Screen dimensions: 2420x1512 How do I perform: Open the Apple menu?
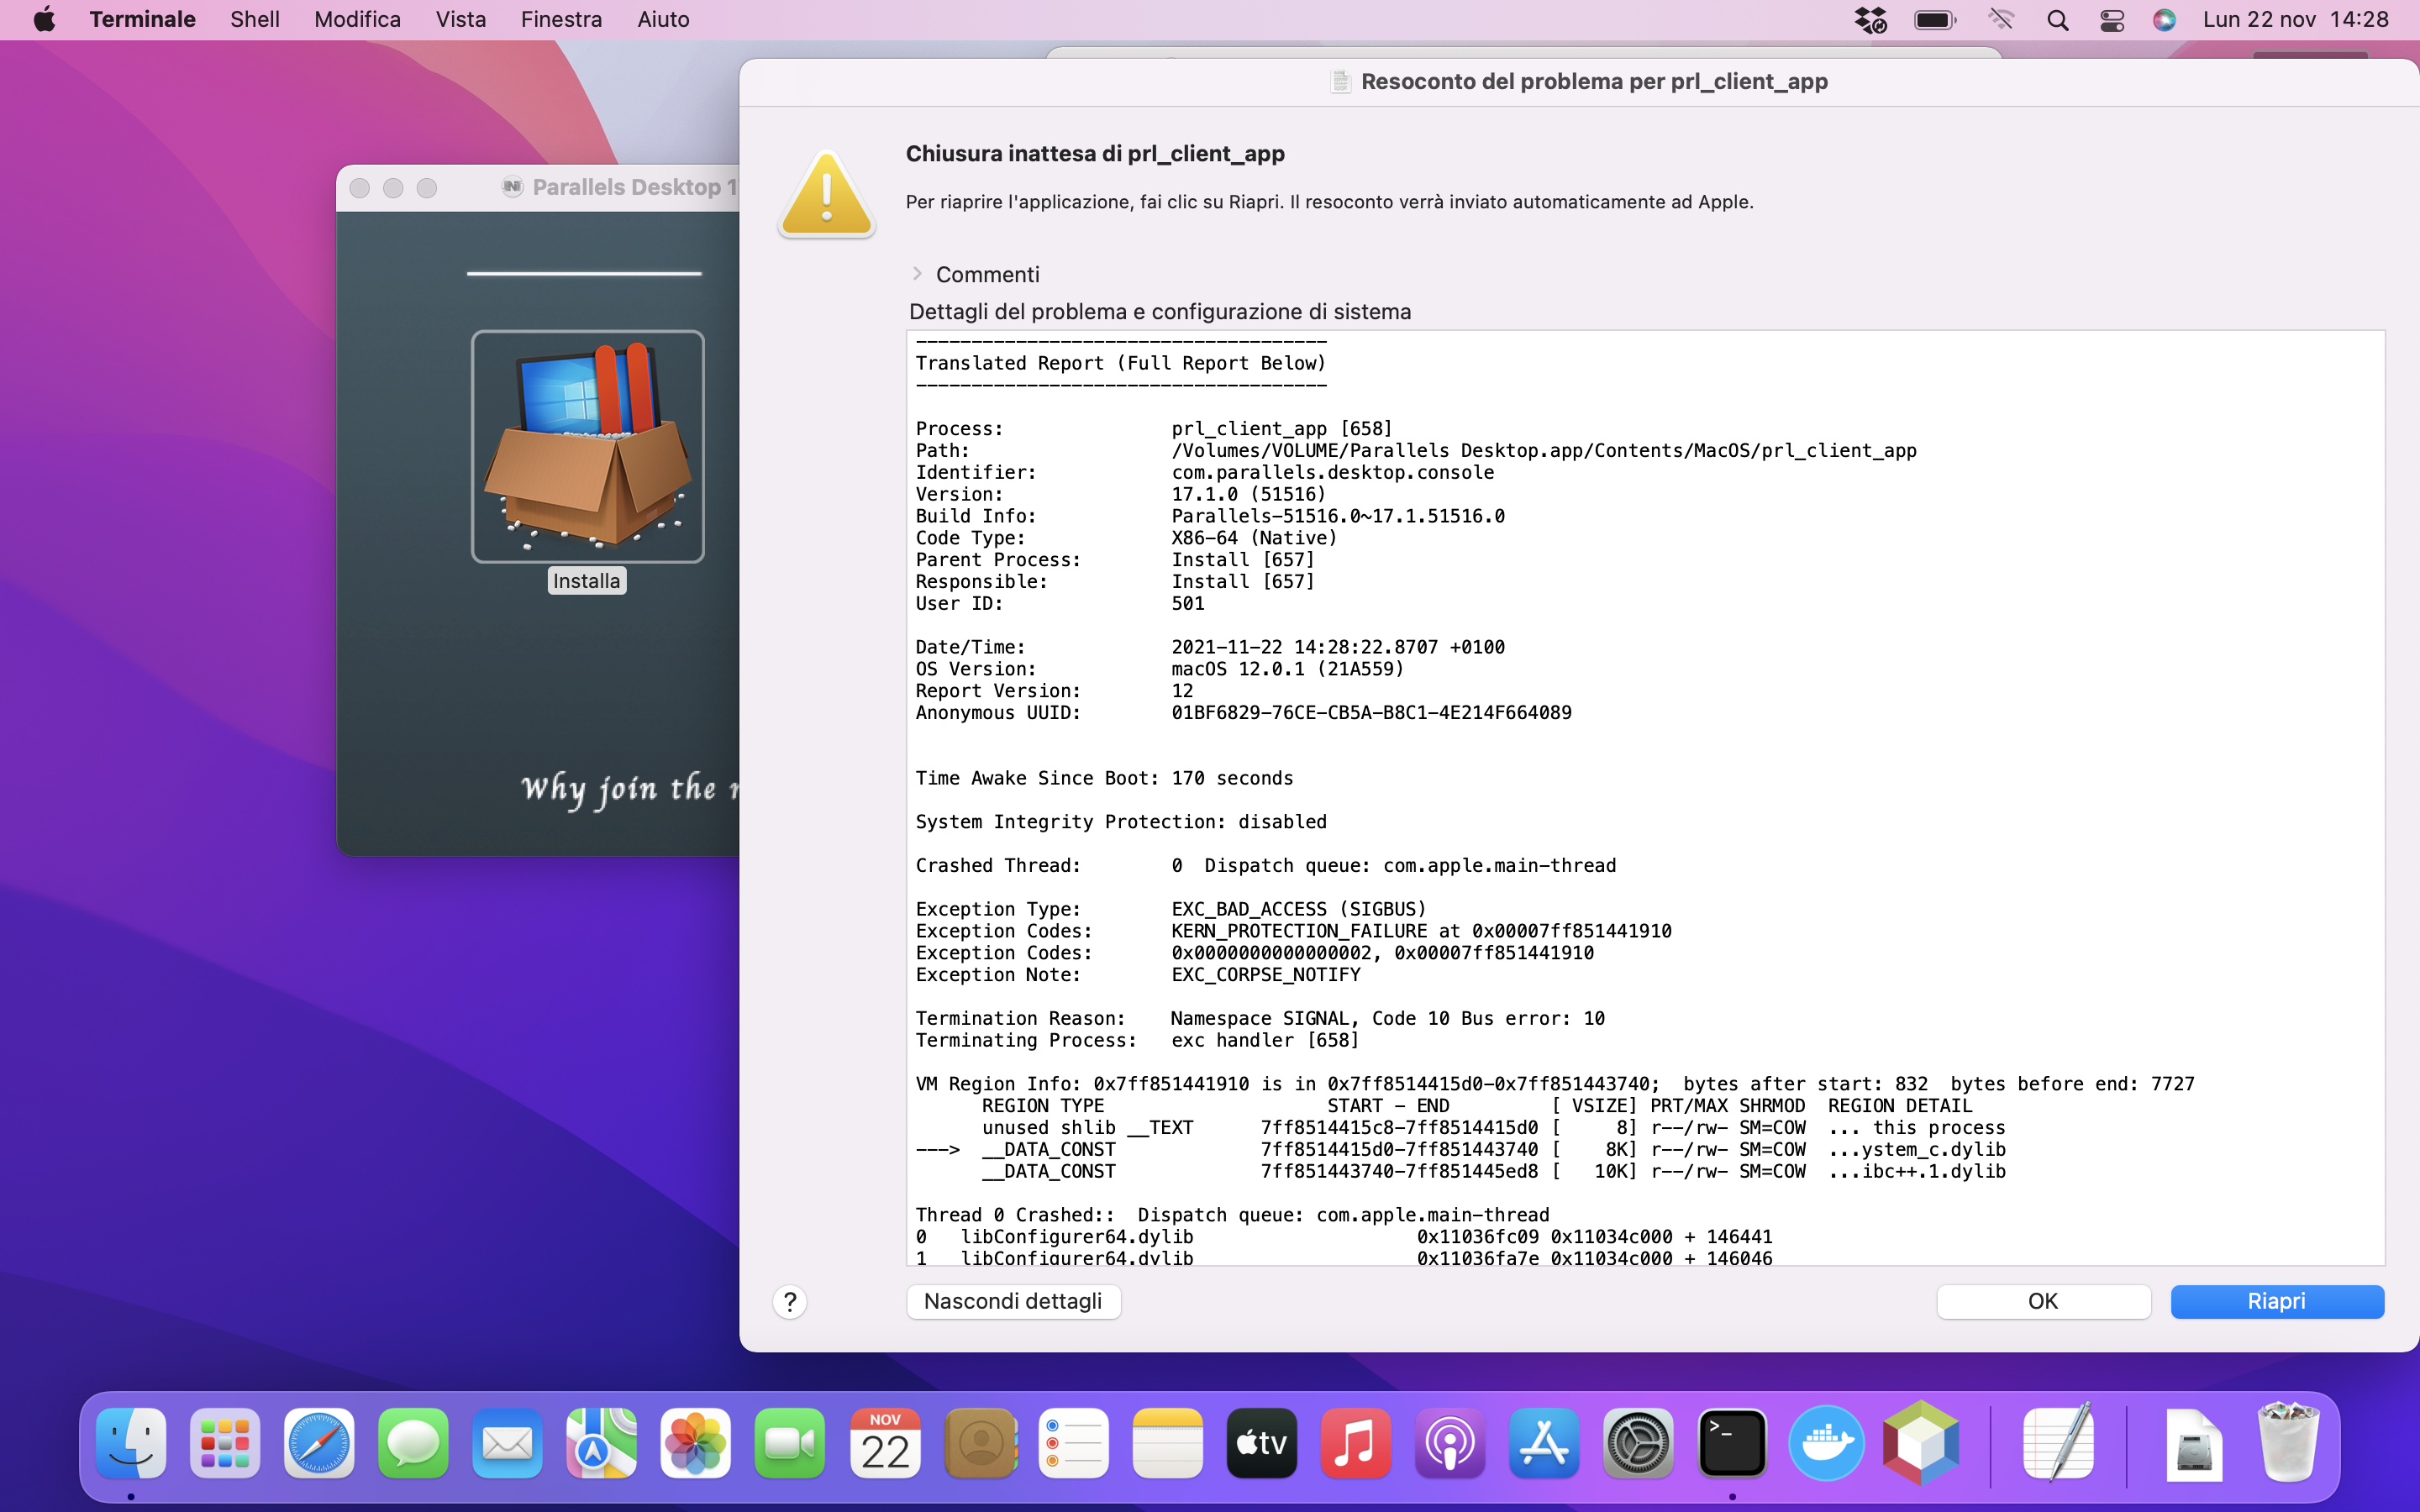pos(44,19)
